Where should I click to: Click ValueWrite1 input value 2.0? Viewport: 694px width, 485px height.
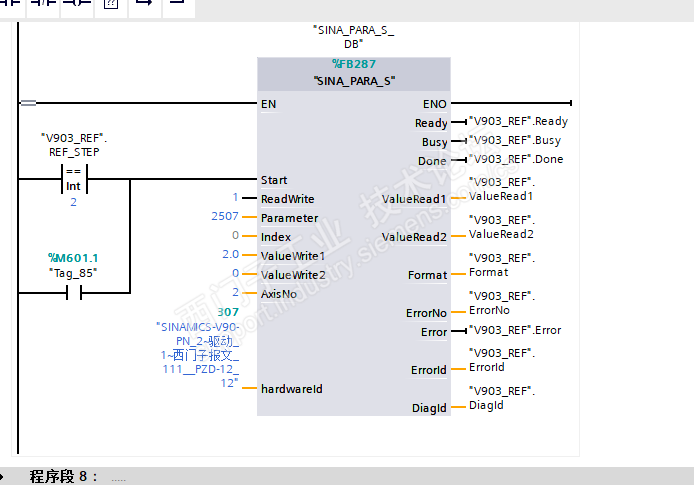point(231,254)
